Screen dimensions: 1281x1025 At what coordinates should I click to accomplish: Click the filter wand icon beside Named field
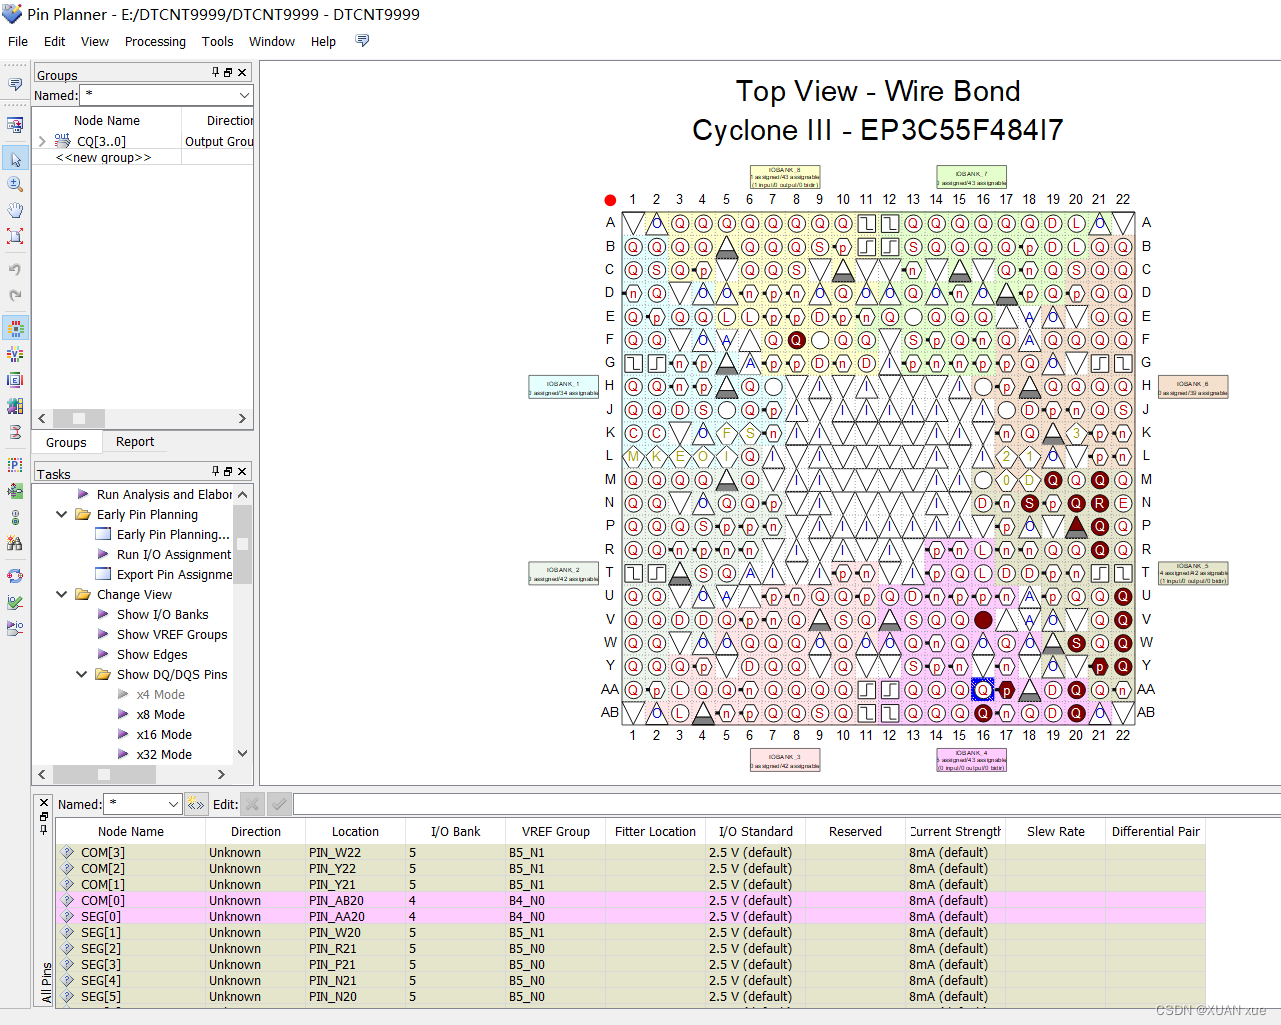[195, 804]
